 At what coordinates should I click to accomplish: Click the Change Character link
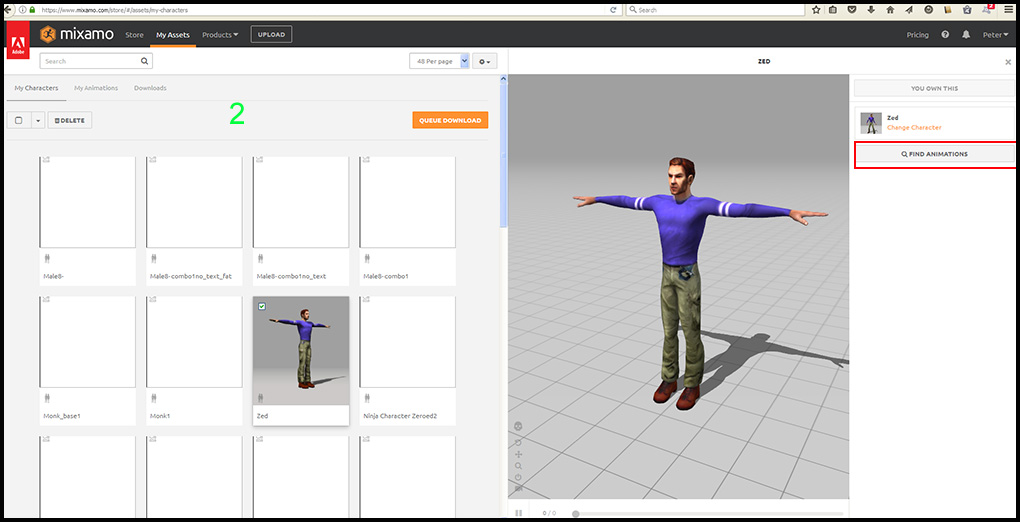914,128
